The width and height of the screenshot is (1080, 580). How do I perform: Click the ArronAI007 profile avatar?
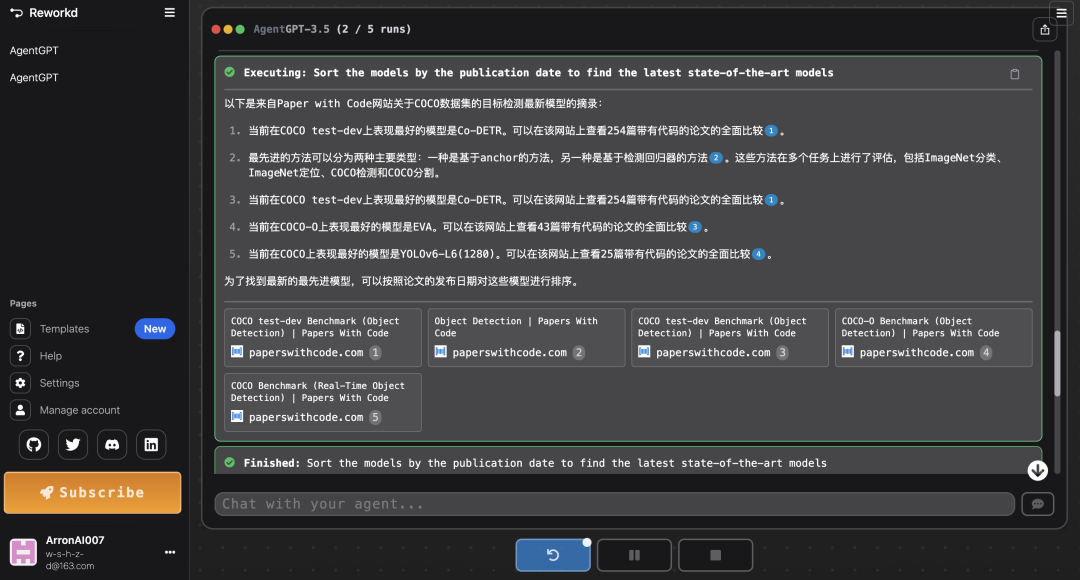[x=23, y=552]
